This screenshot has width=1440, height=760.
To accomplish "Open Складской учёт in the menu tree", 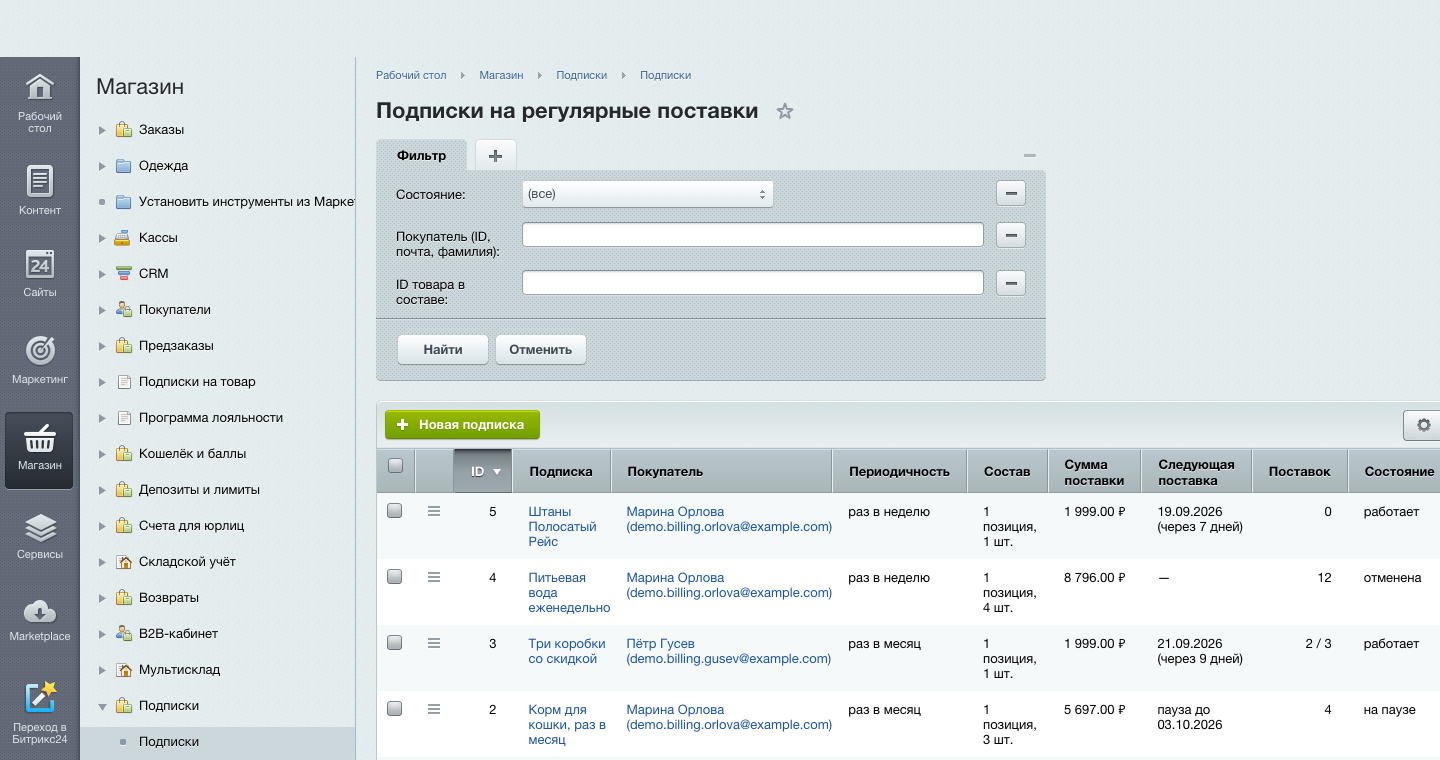I will (x=187, y=562).
